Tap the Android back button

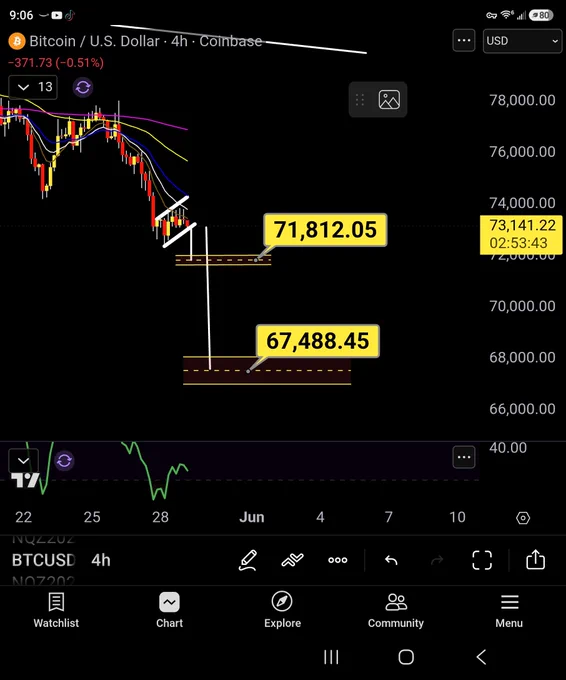point(481,657)
